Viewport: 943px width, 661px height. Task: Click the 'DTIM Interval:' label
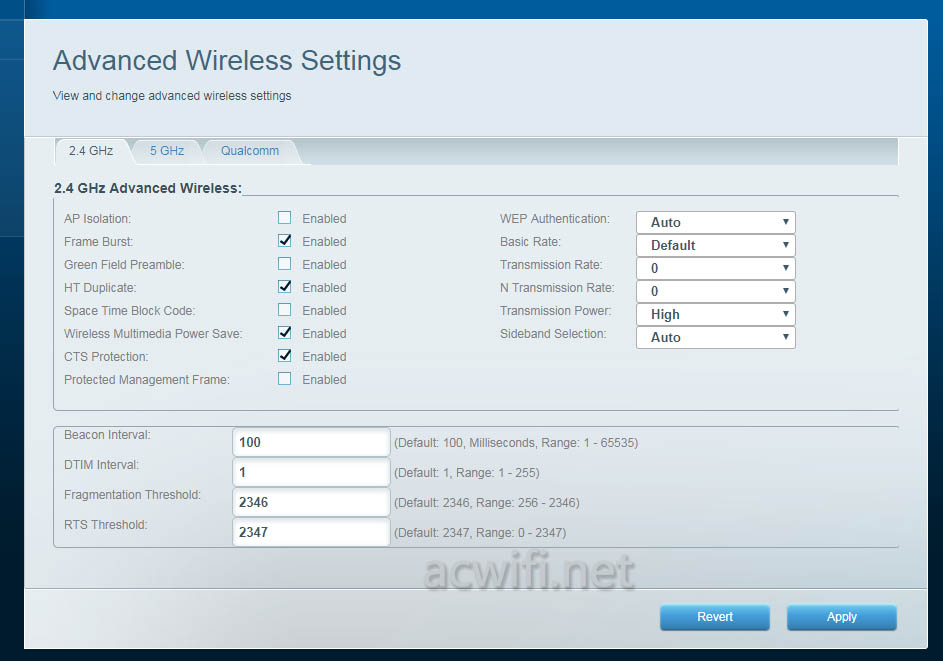click(101, 465)
